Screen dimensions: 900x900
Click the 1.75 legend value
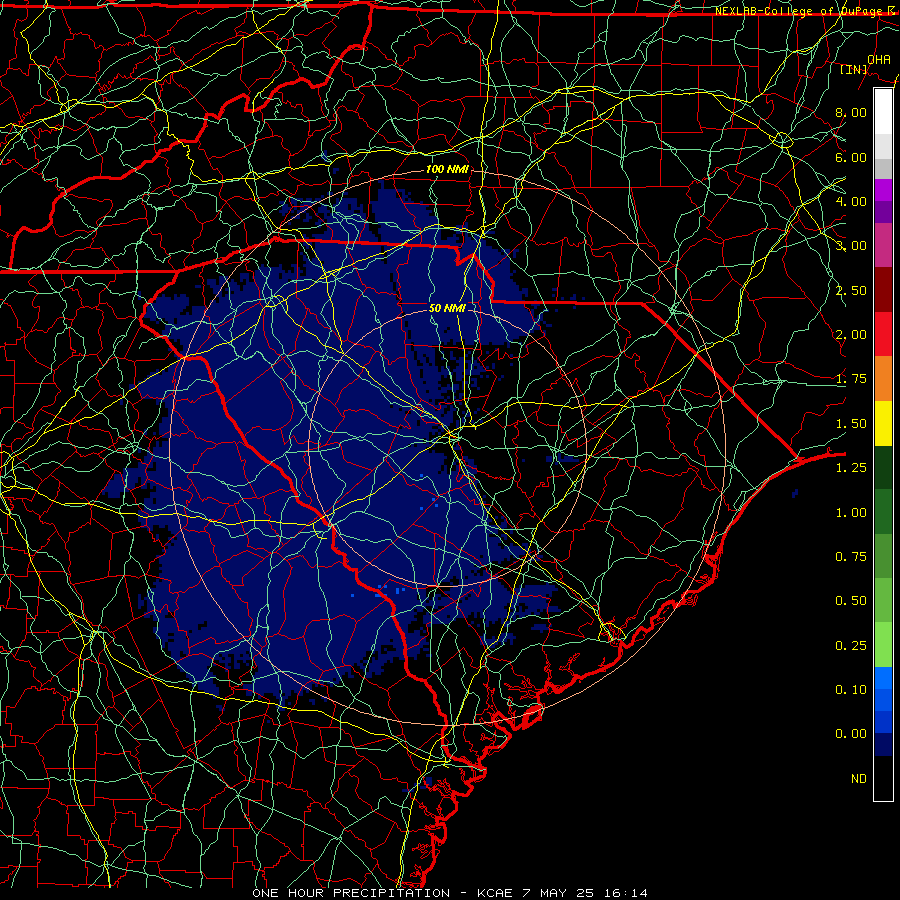pos(851,379)
